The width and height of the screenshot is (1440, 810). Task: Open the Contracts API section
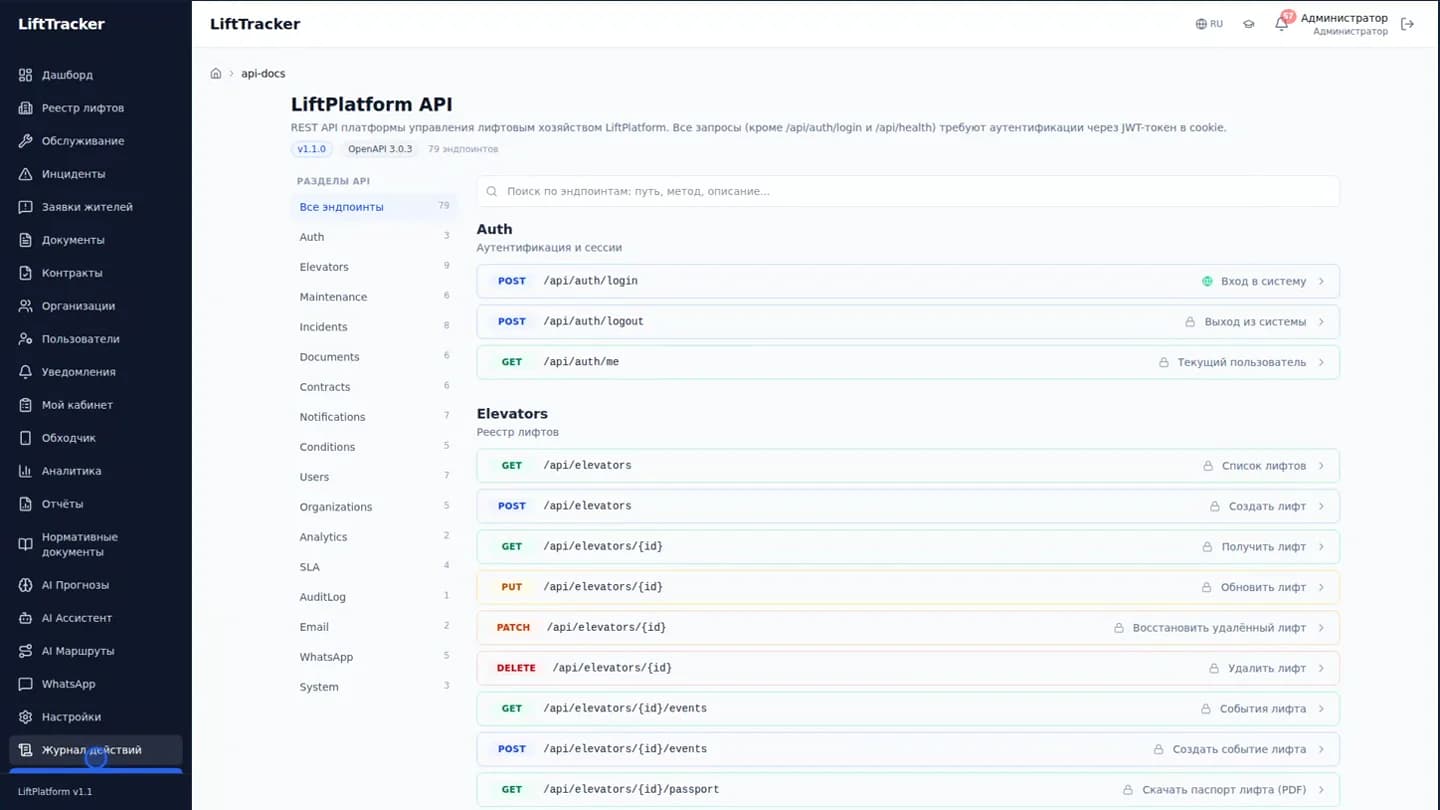tap(374, 387)
